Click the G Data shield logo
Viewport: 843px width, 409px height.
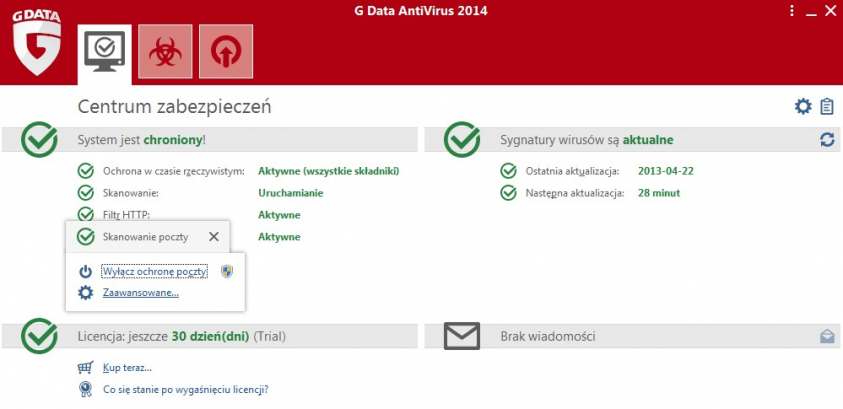pyautogui.click(x=38, y=44)
